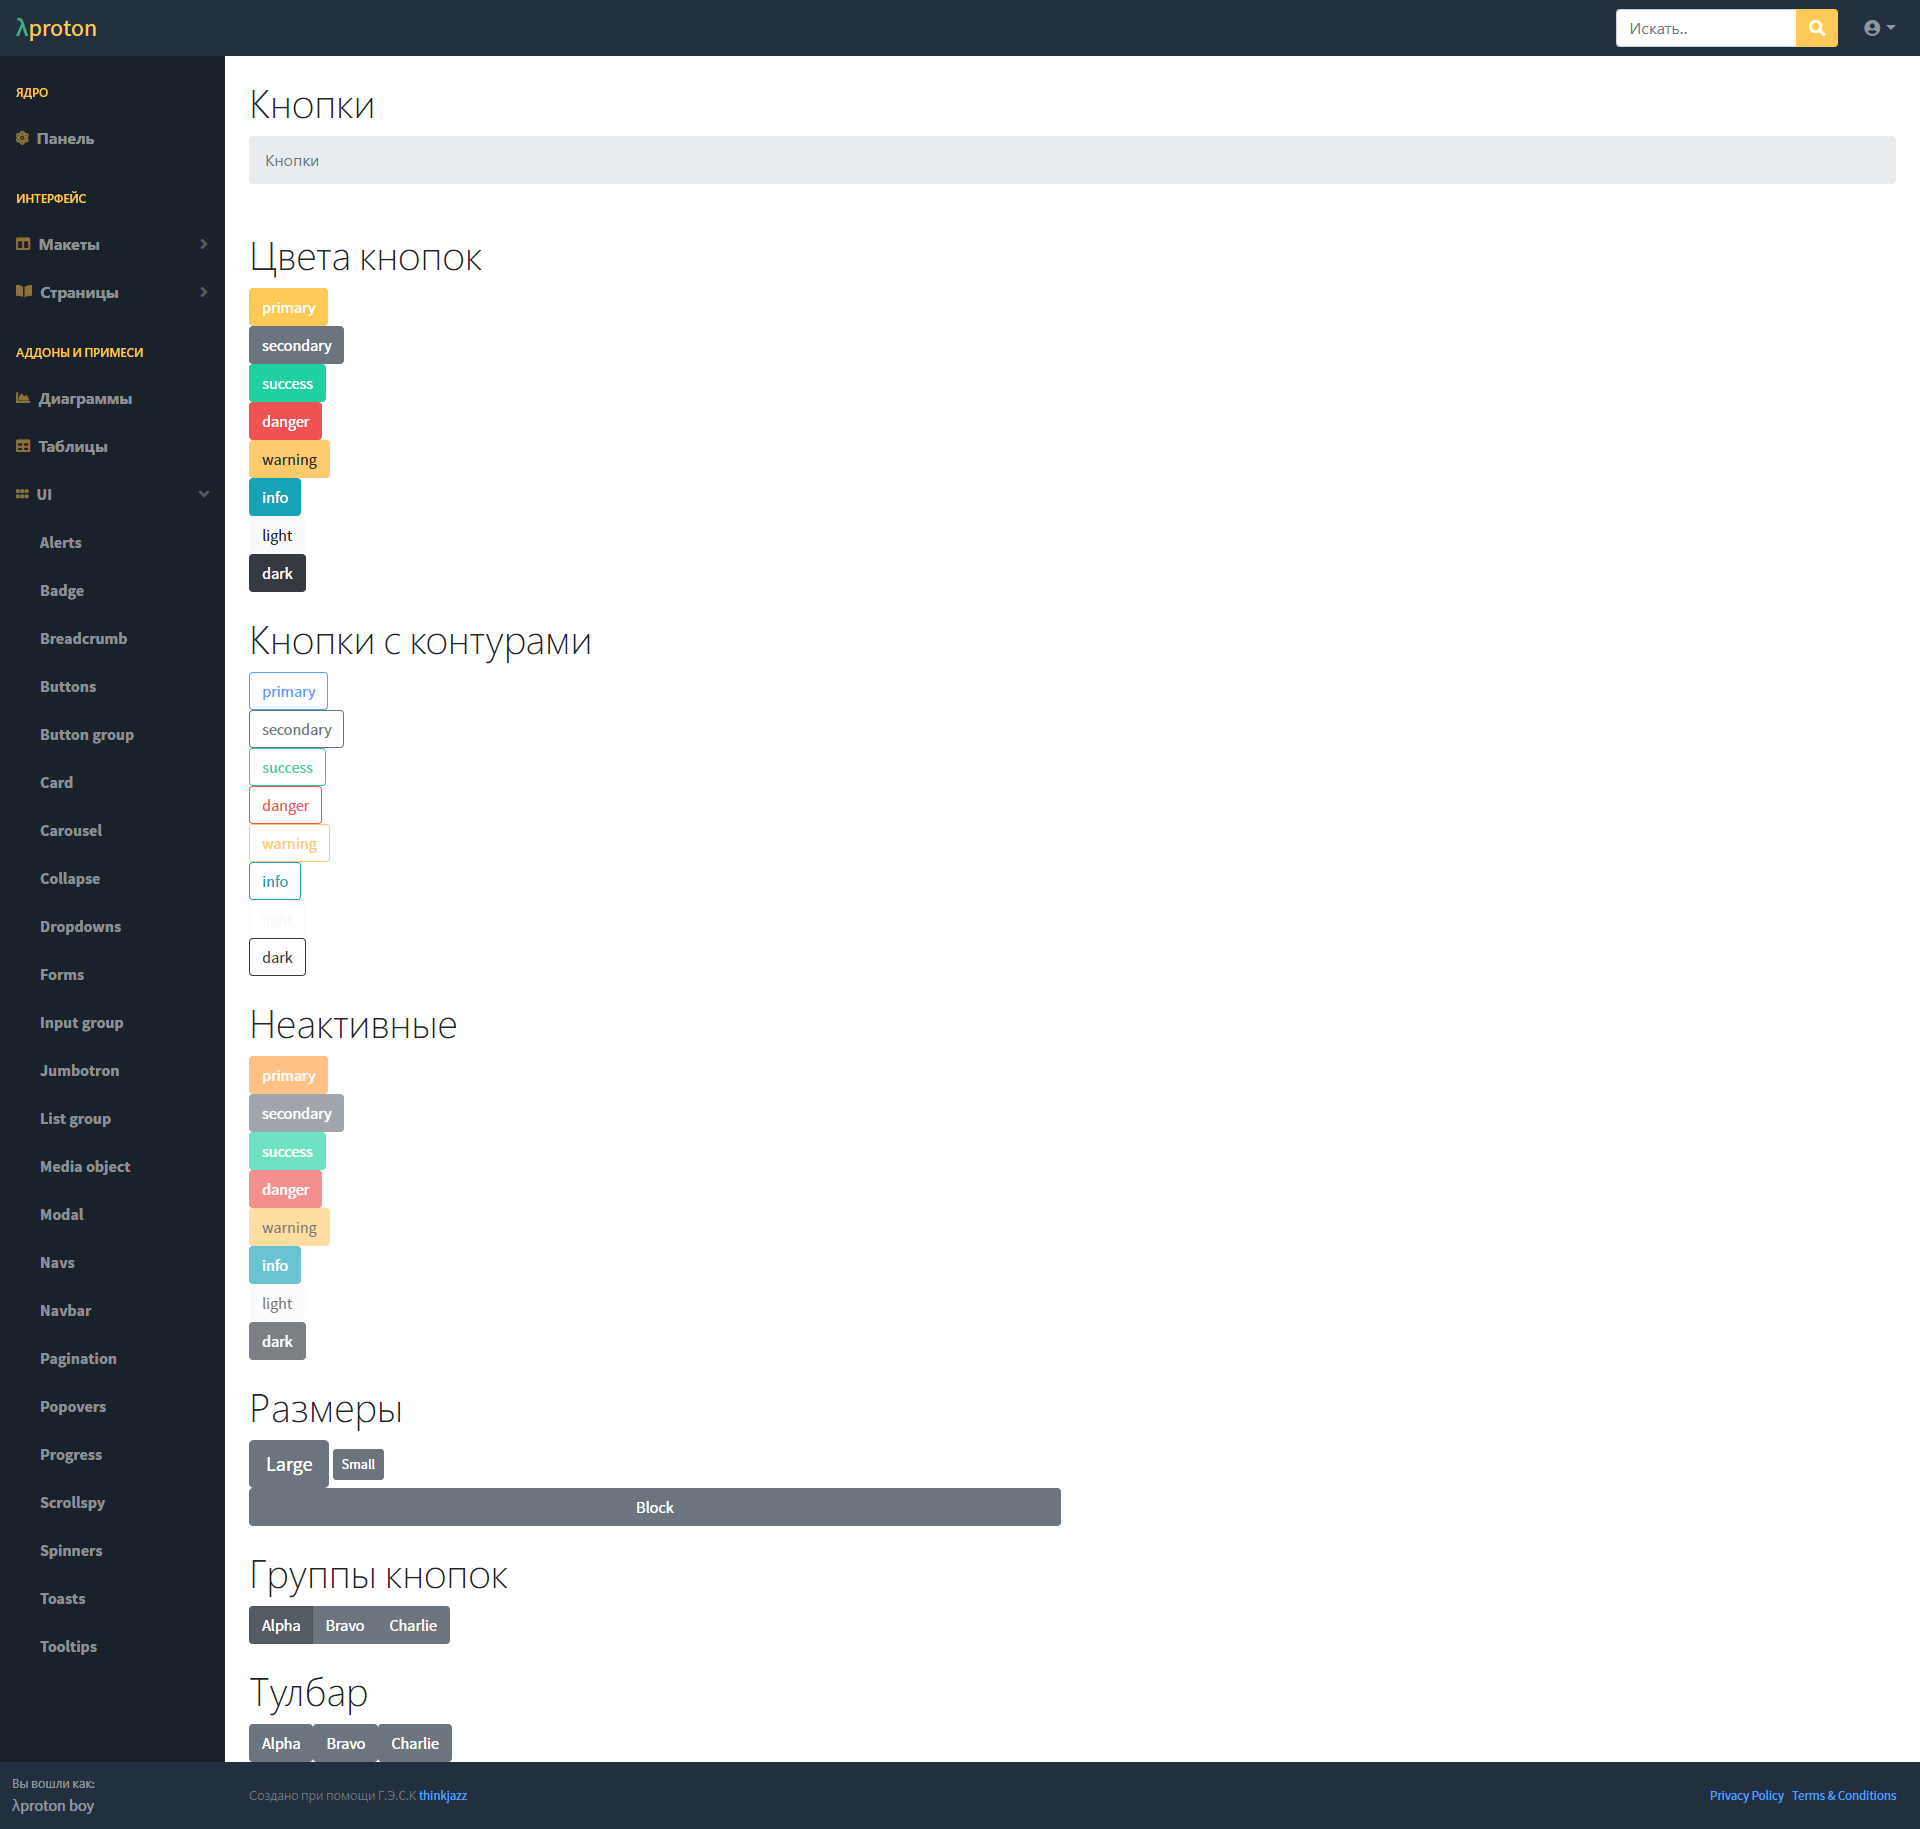Click the search magnifier icon button
Viewport: 1920px width, 1829px height.
(x=1816, y=28)
